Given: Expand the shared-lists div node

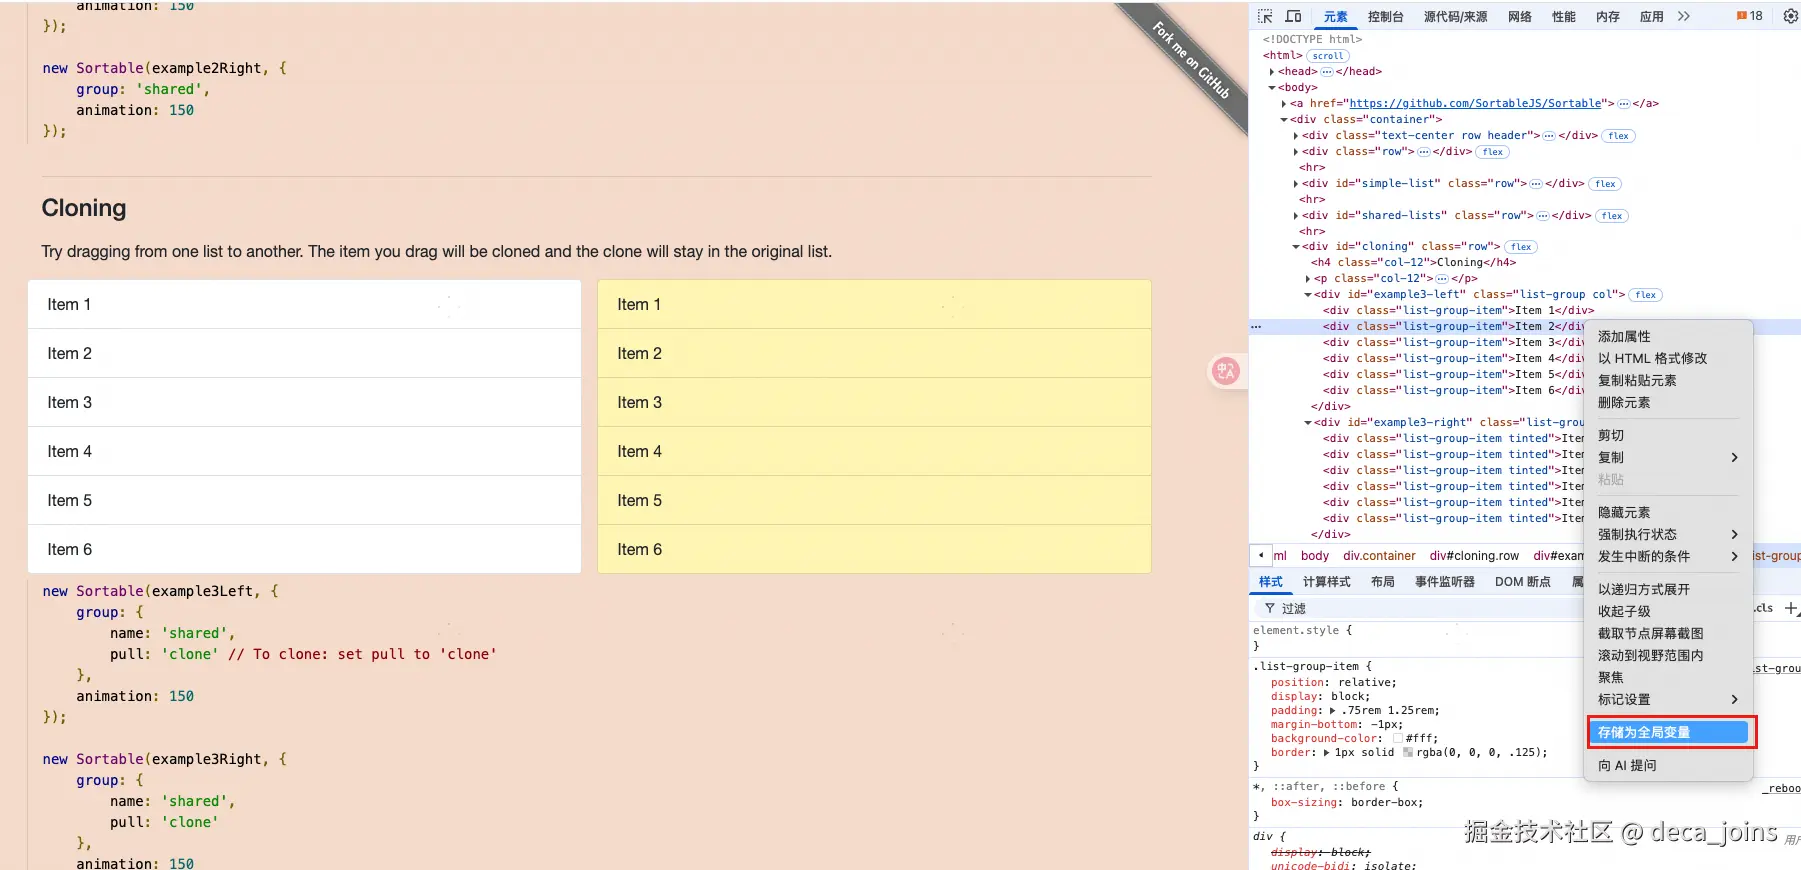Looking at the screenshot, I should point(1296,216).
